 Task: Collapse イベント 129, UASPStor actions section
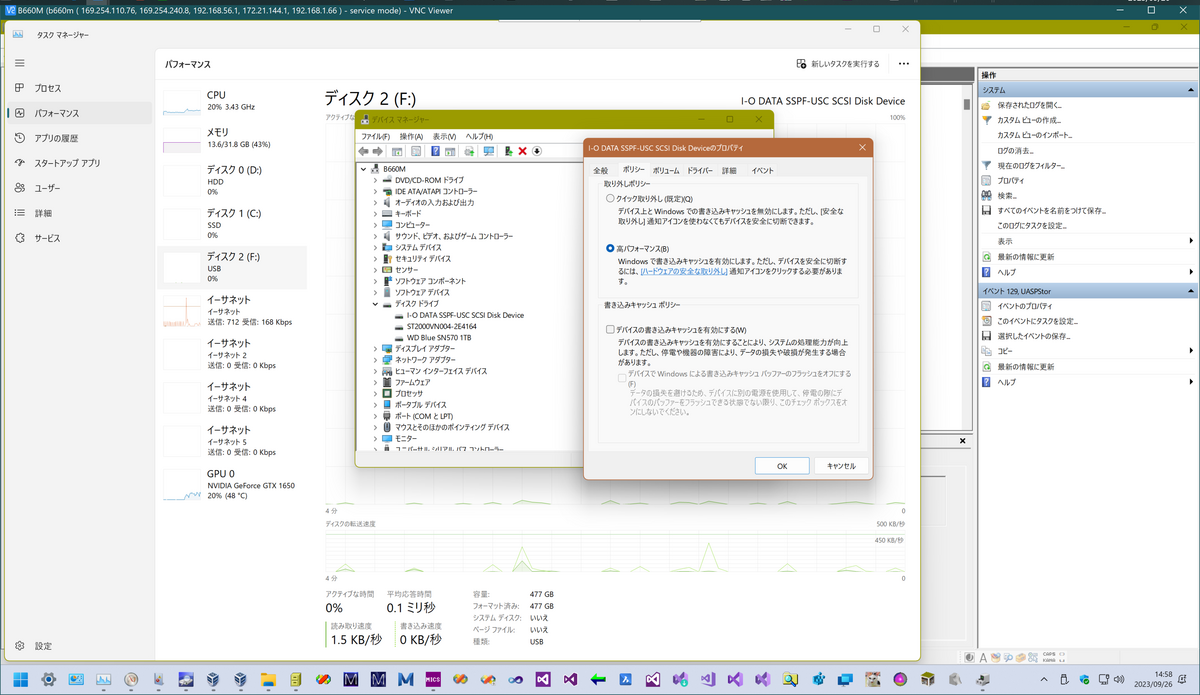tap(1190, 291)
